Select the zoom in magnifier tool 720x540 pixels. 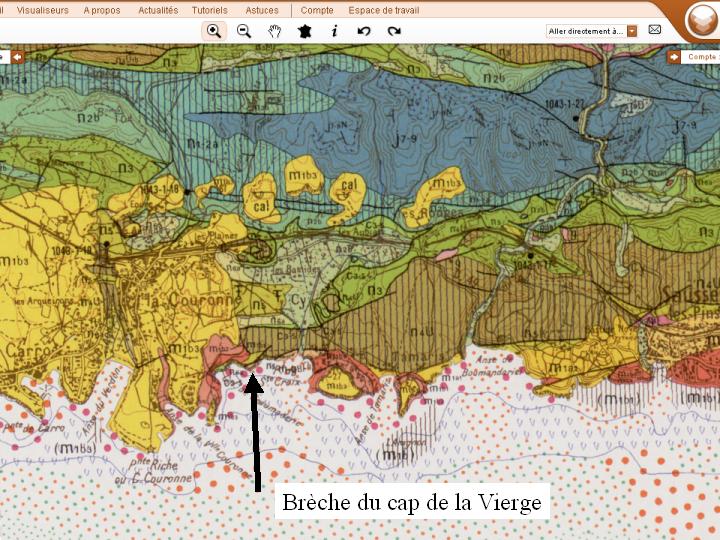click(x=213, y=31)
